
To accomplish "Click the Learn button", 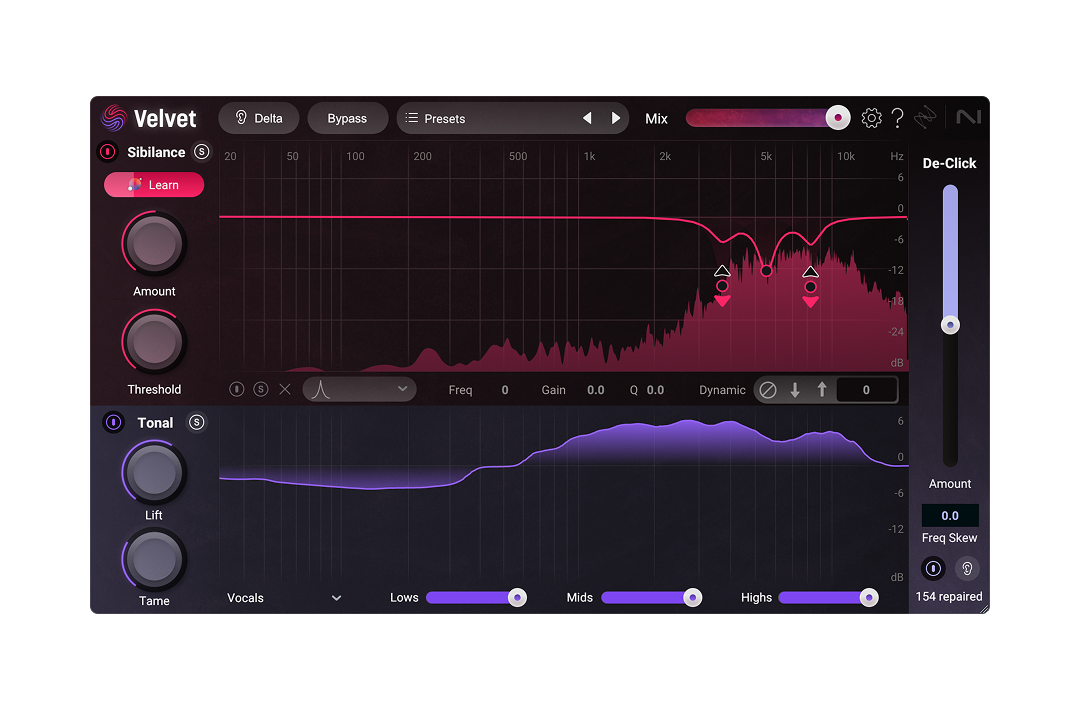I will tap(154, 185).
